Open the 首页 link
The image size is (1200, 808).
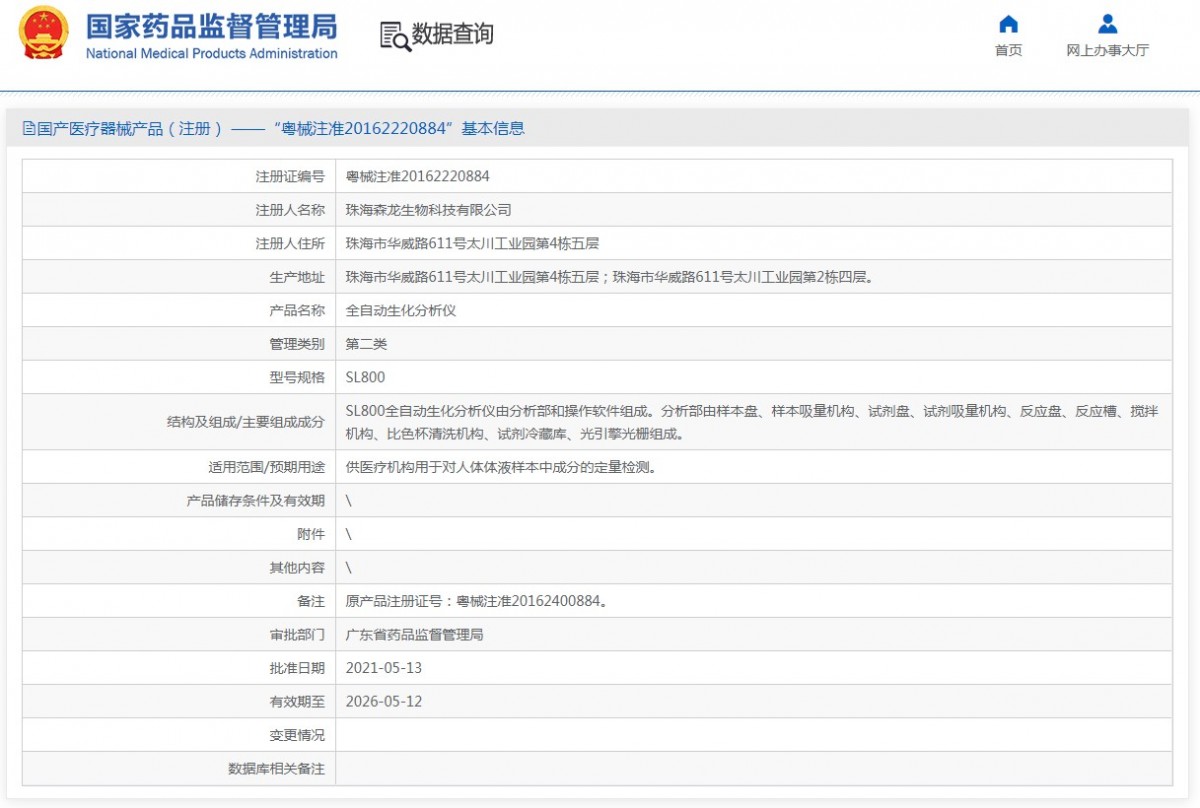1008,51
